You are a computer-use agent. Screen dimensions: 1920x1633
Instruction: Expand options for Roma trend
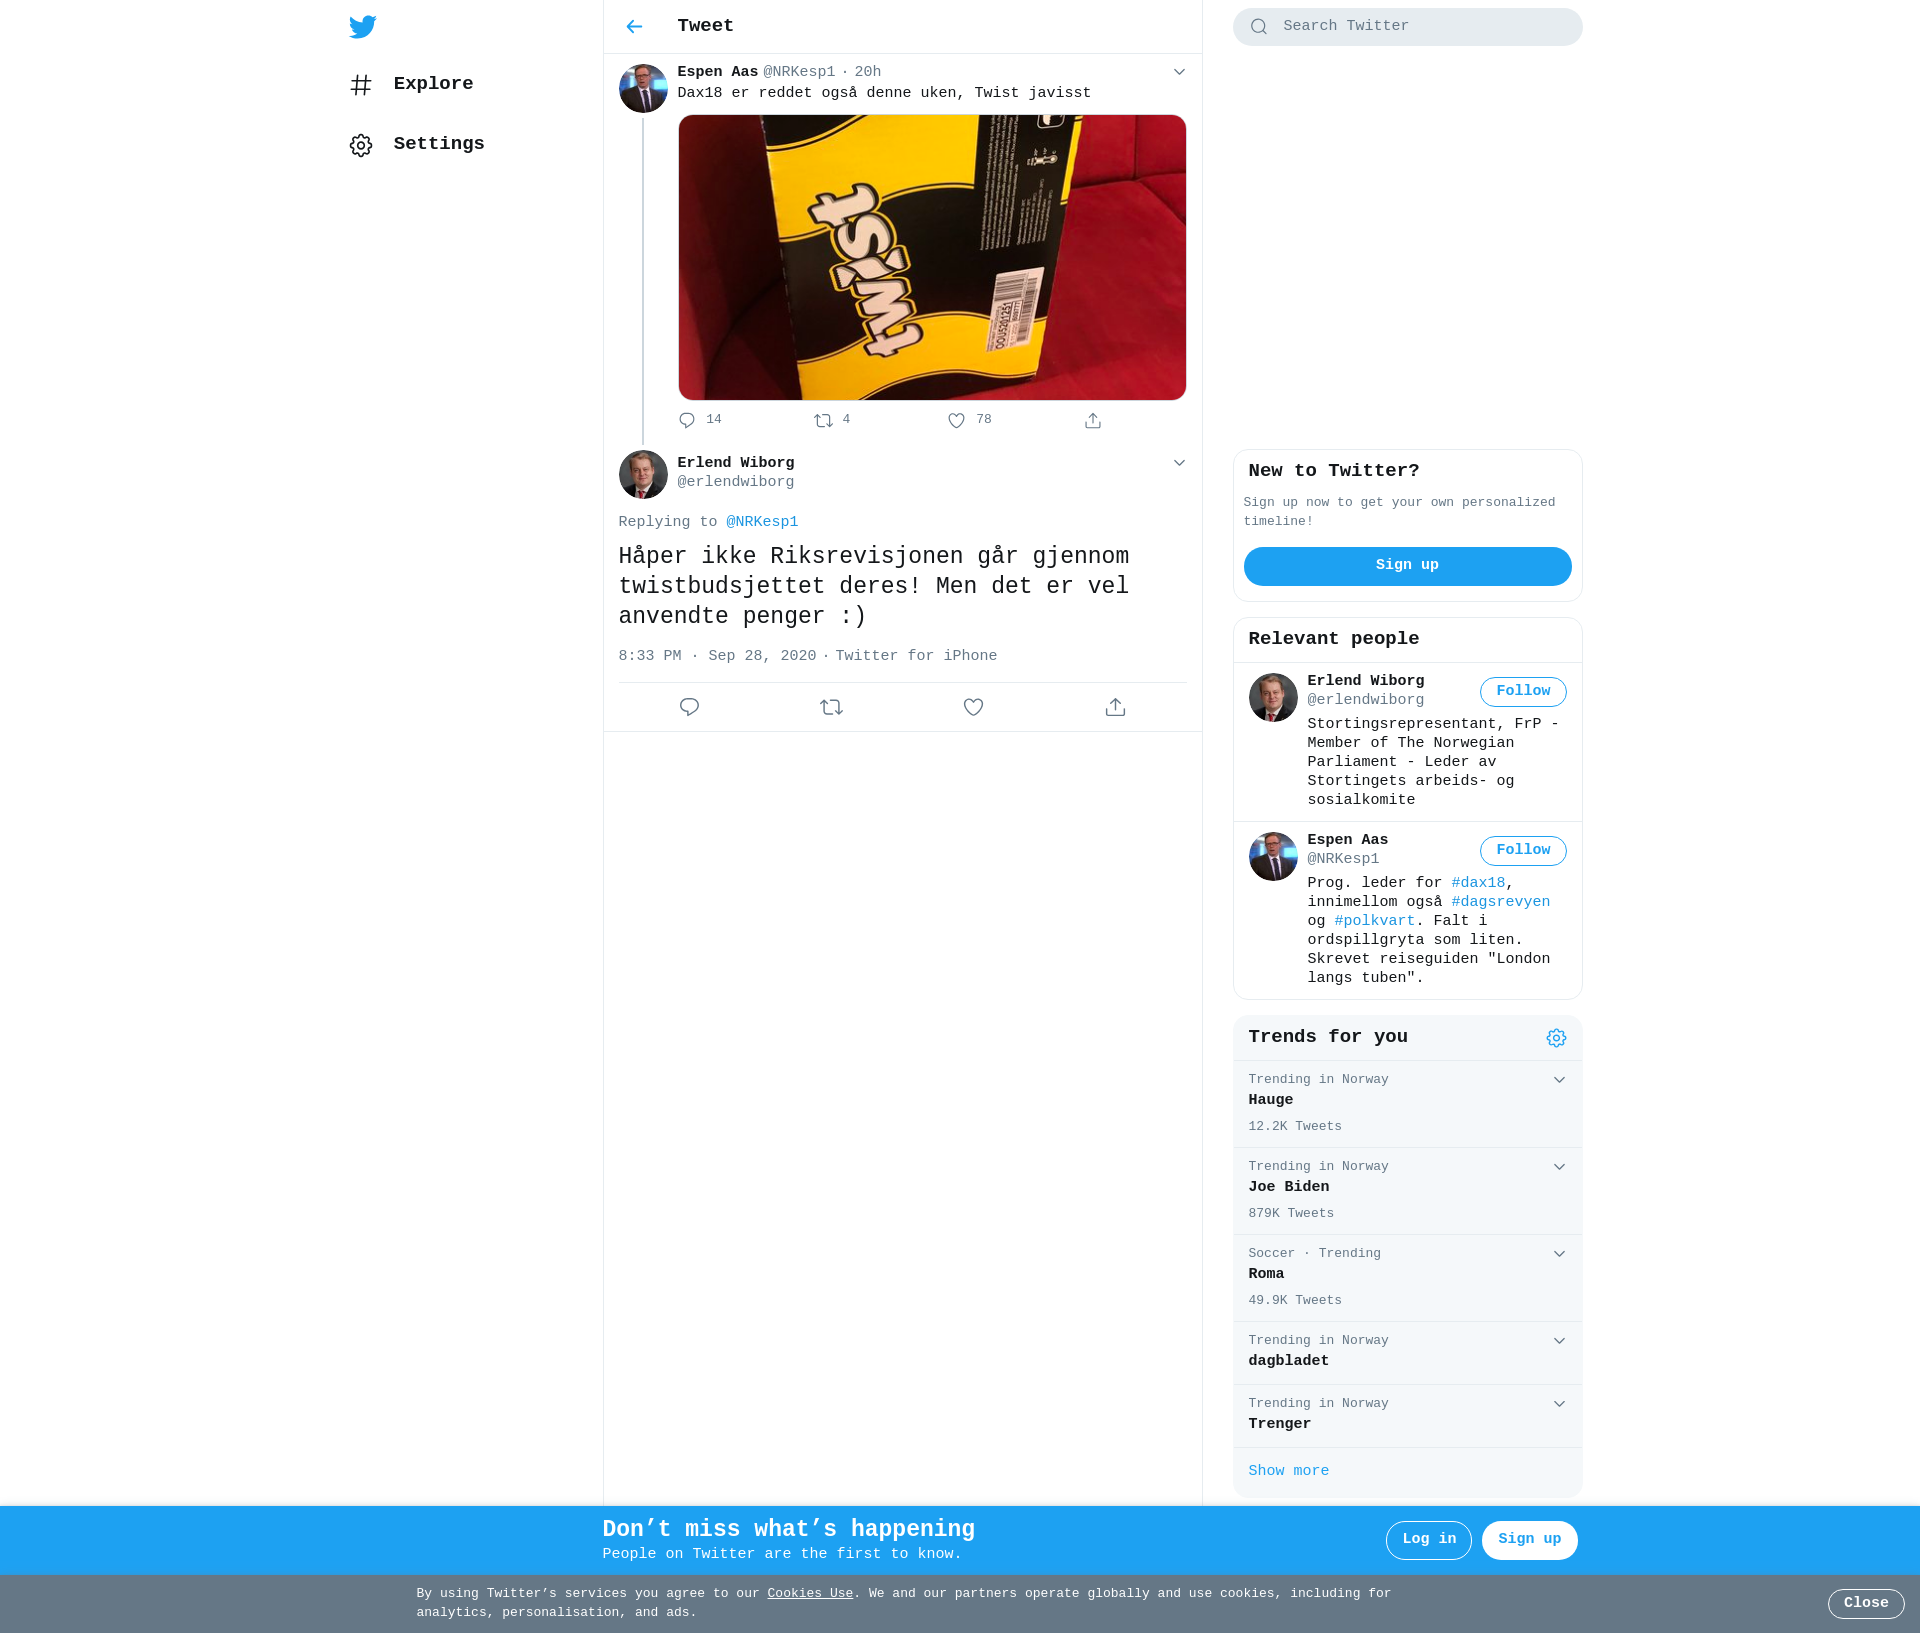coord(1559,1254)
